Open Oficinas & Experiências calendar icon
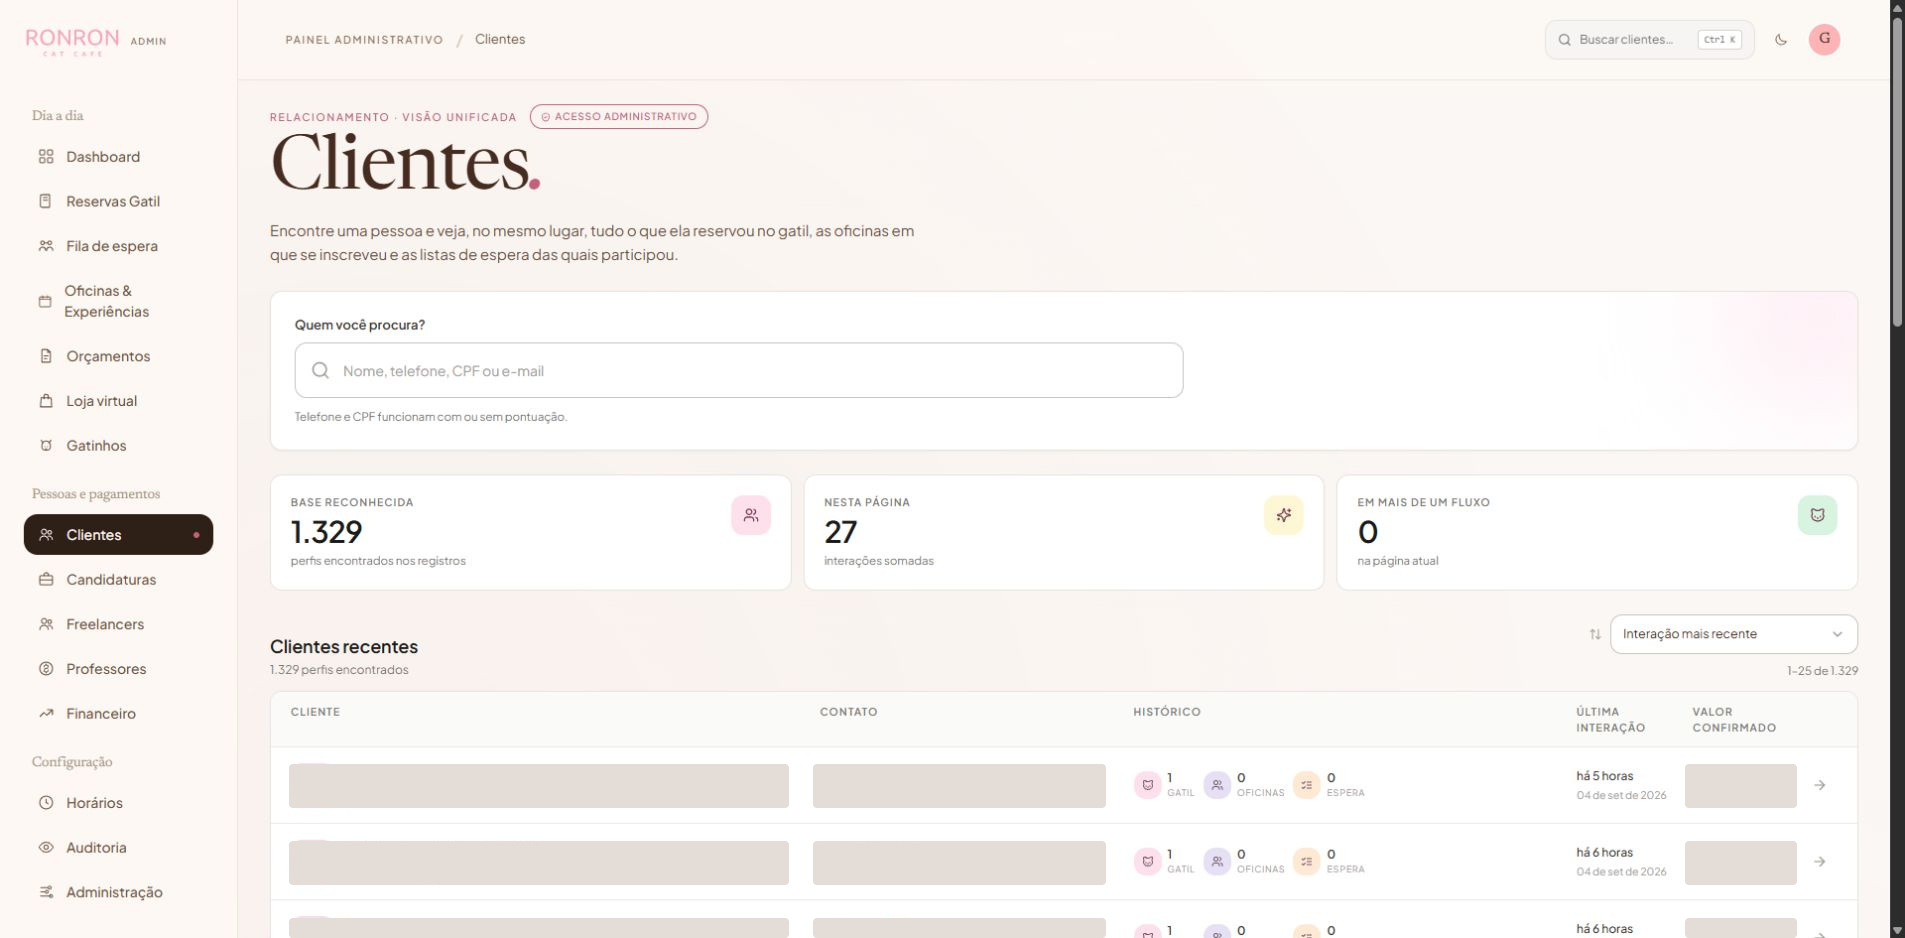The width and height of the screenshot is (1905, 938). coord(45,301)
